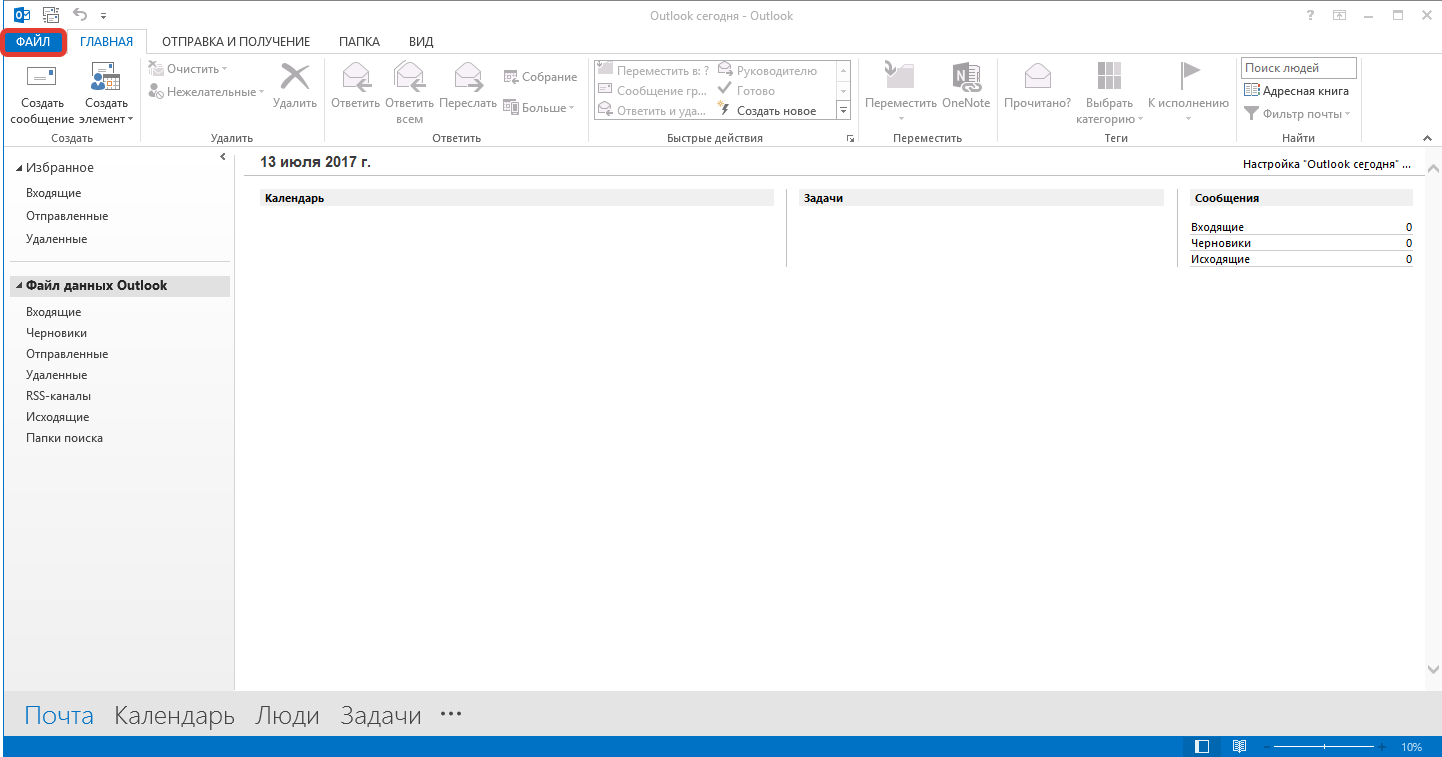Click the Categorize (Выбрать категорию) icon
The width and height of the screenshot is (1442, 757).
(x=1109, y=77)
